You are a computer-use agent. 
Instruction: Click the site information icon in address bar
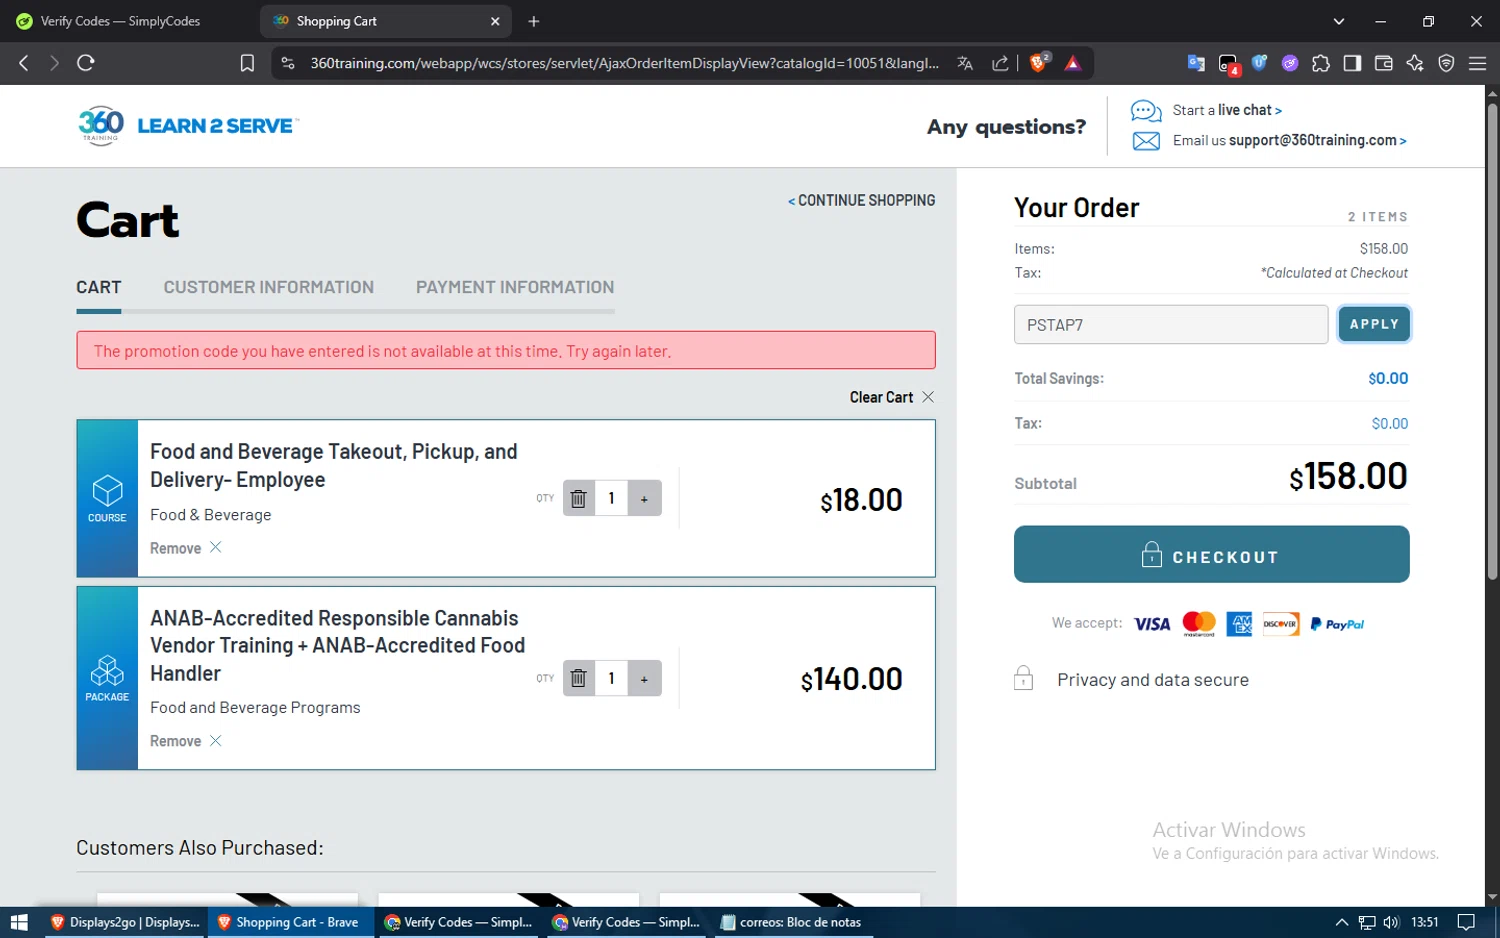tap(288, 63)
